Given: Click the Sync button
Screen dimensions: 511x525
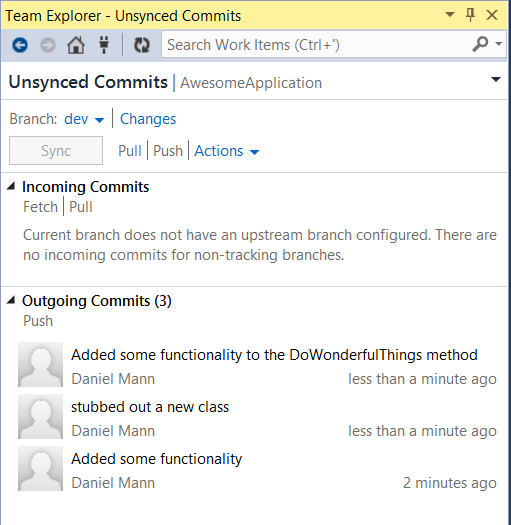Looking at the screenshot, I should [56, 150].
